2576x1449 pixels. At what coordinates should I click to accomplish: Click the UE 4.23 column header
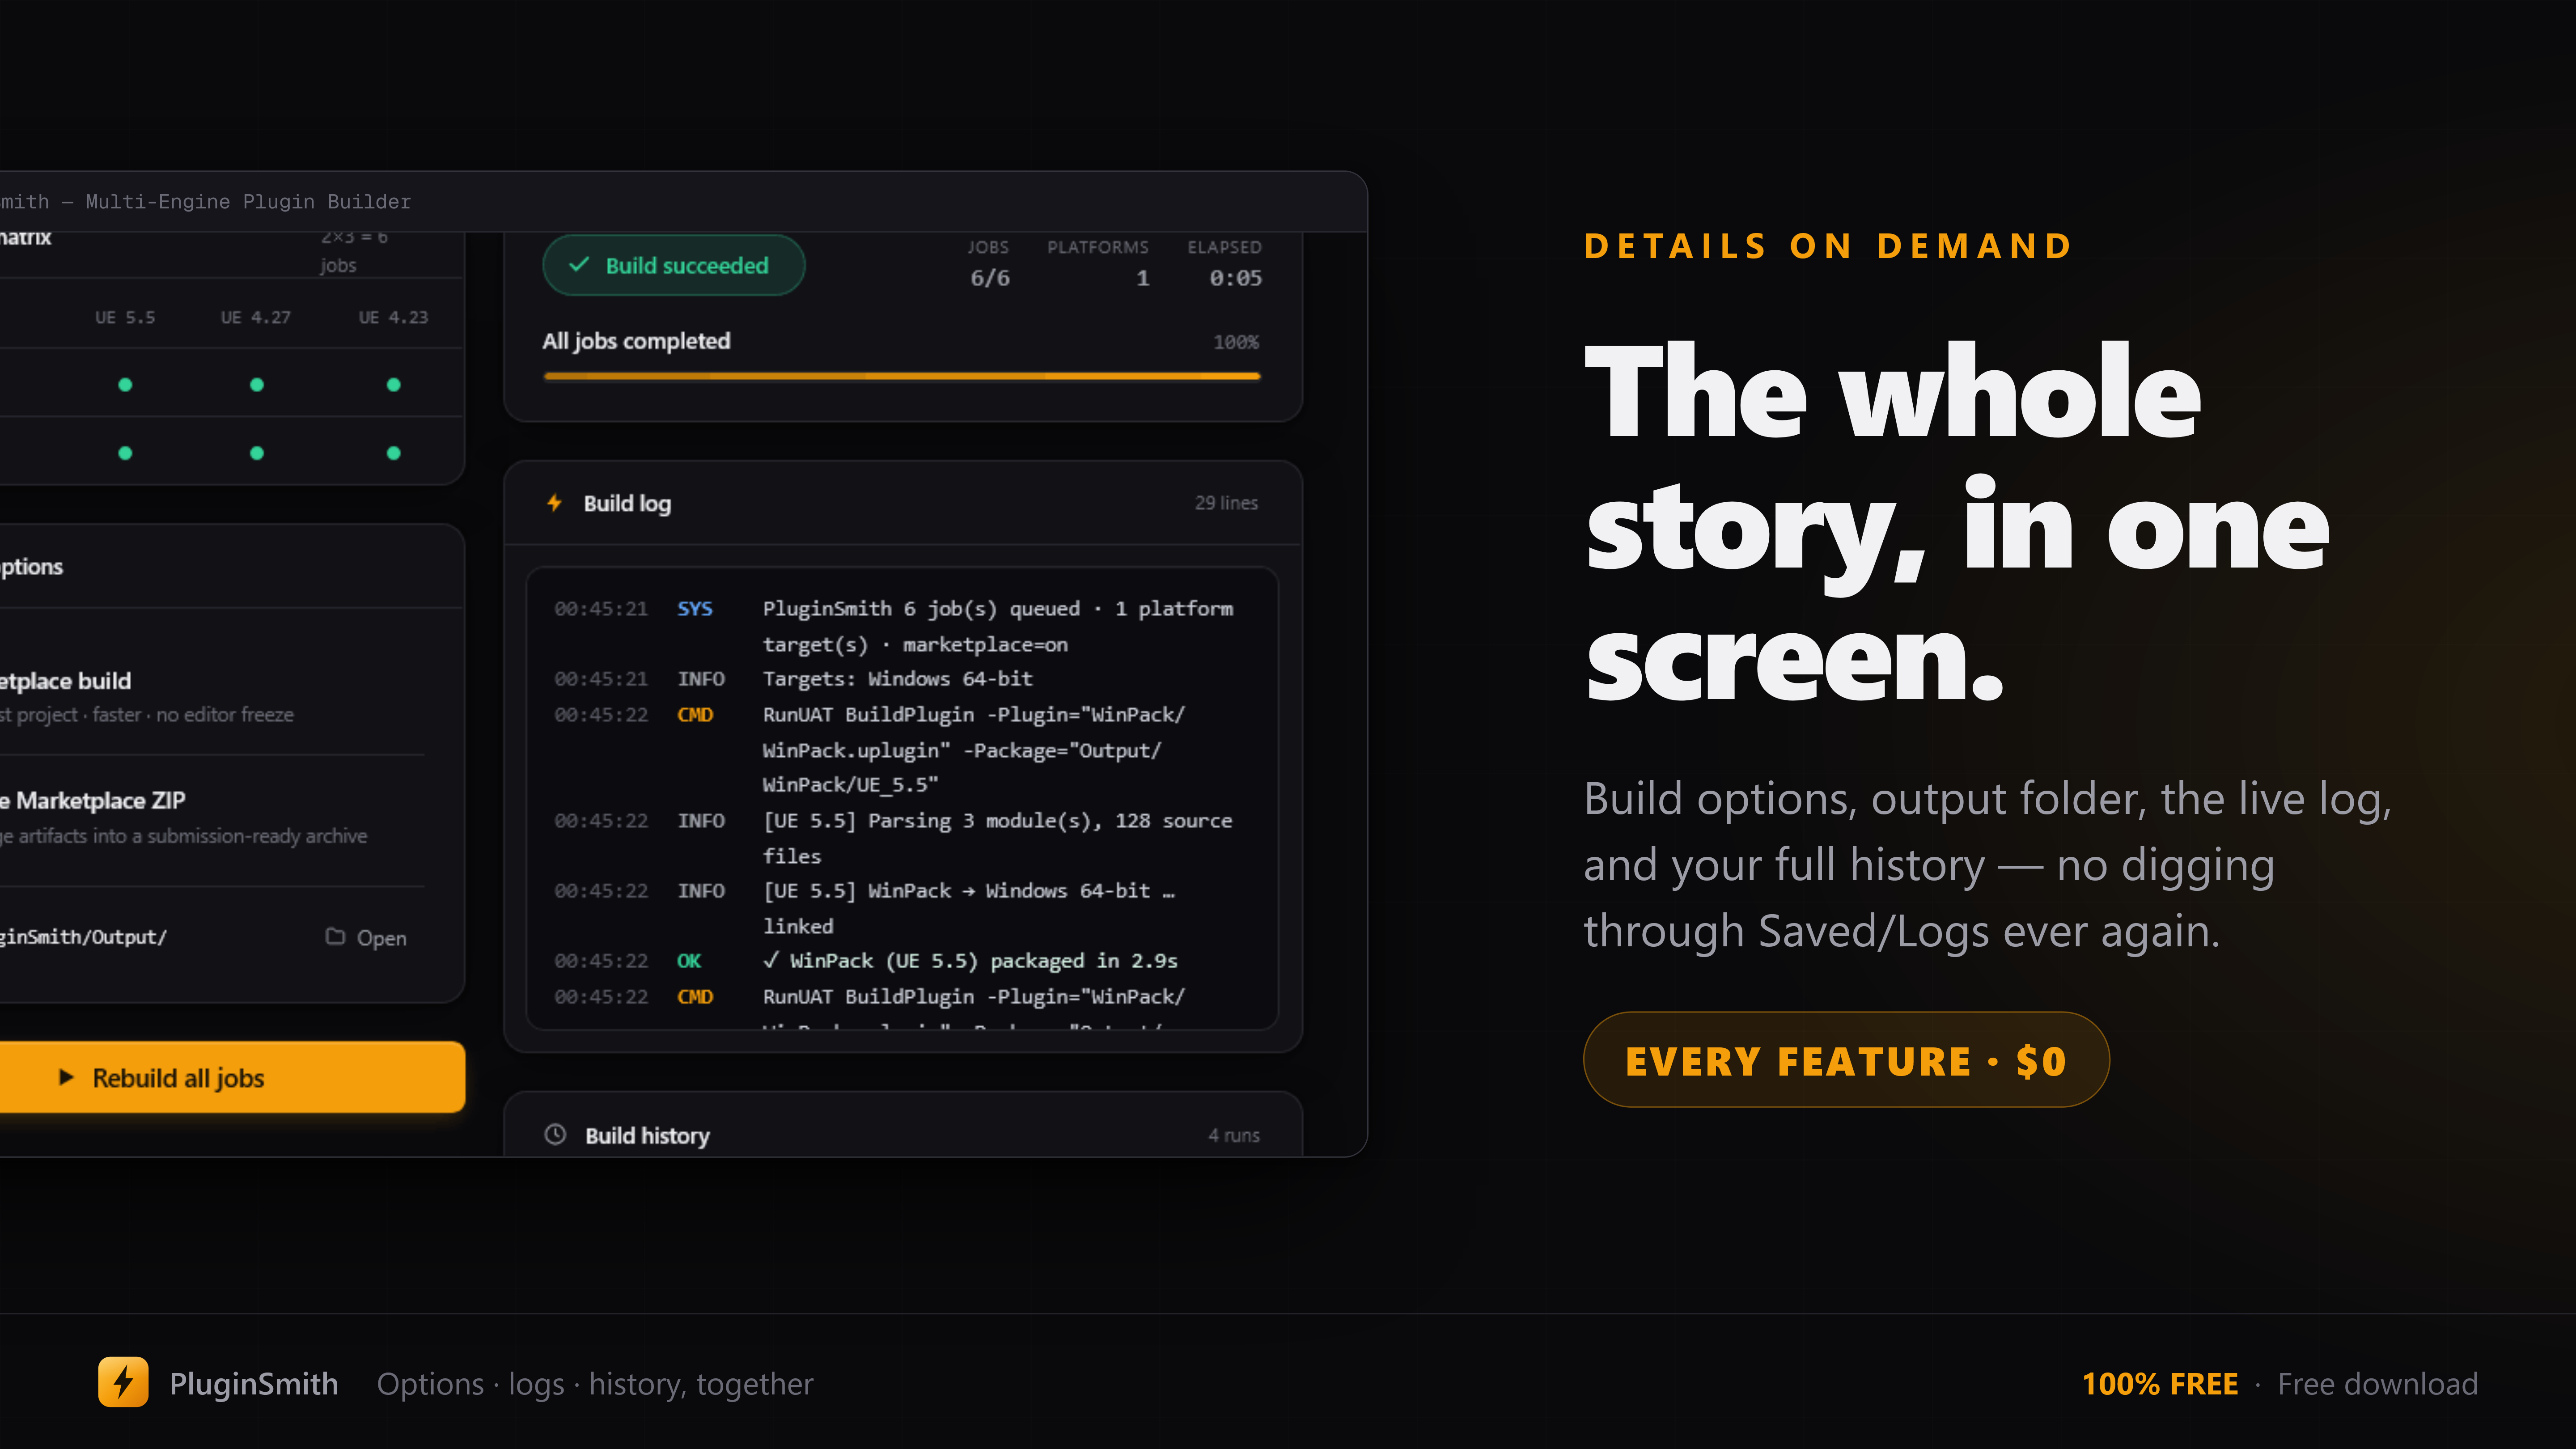click(x=394, y=317)
